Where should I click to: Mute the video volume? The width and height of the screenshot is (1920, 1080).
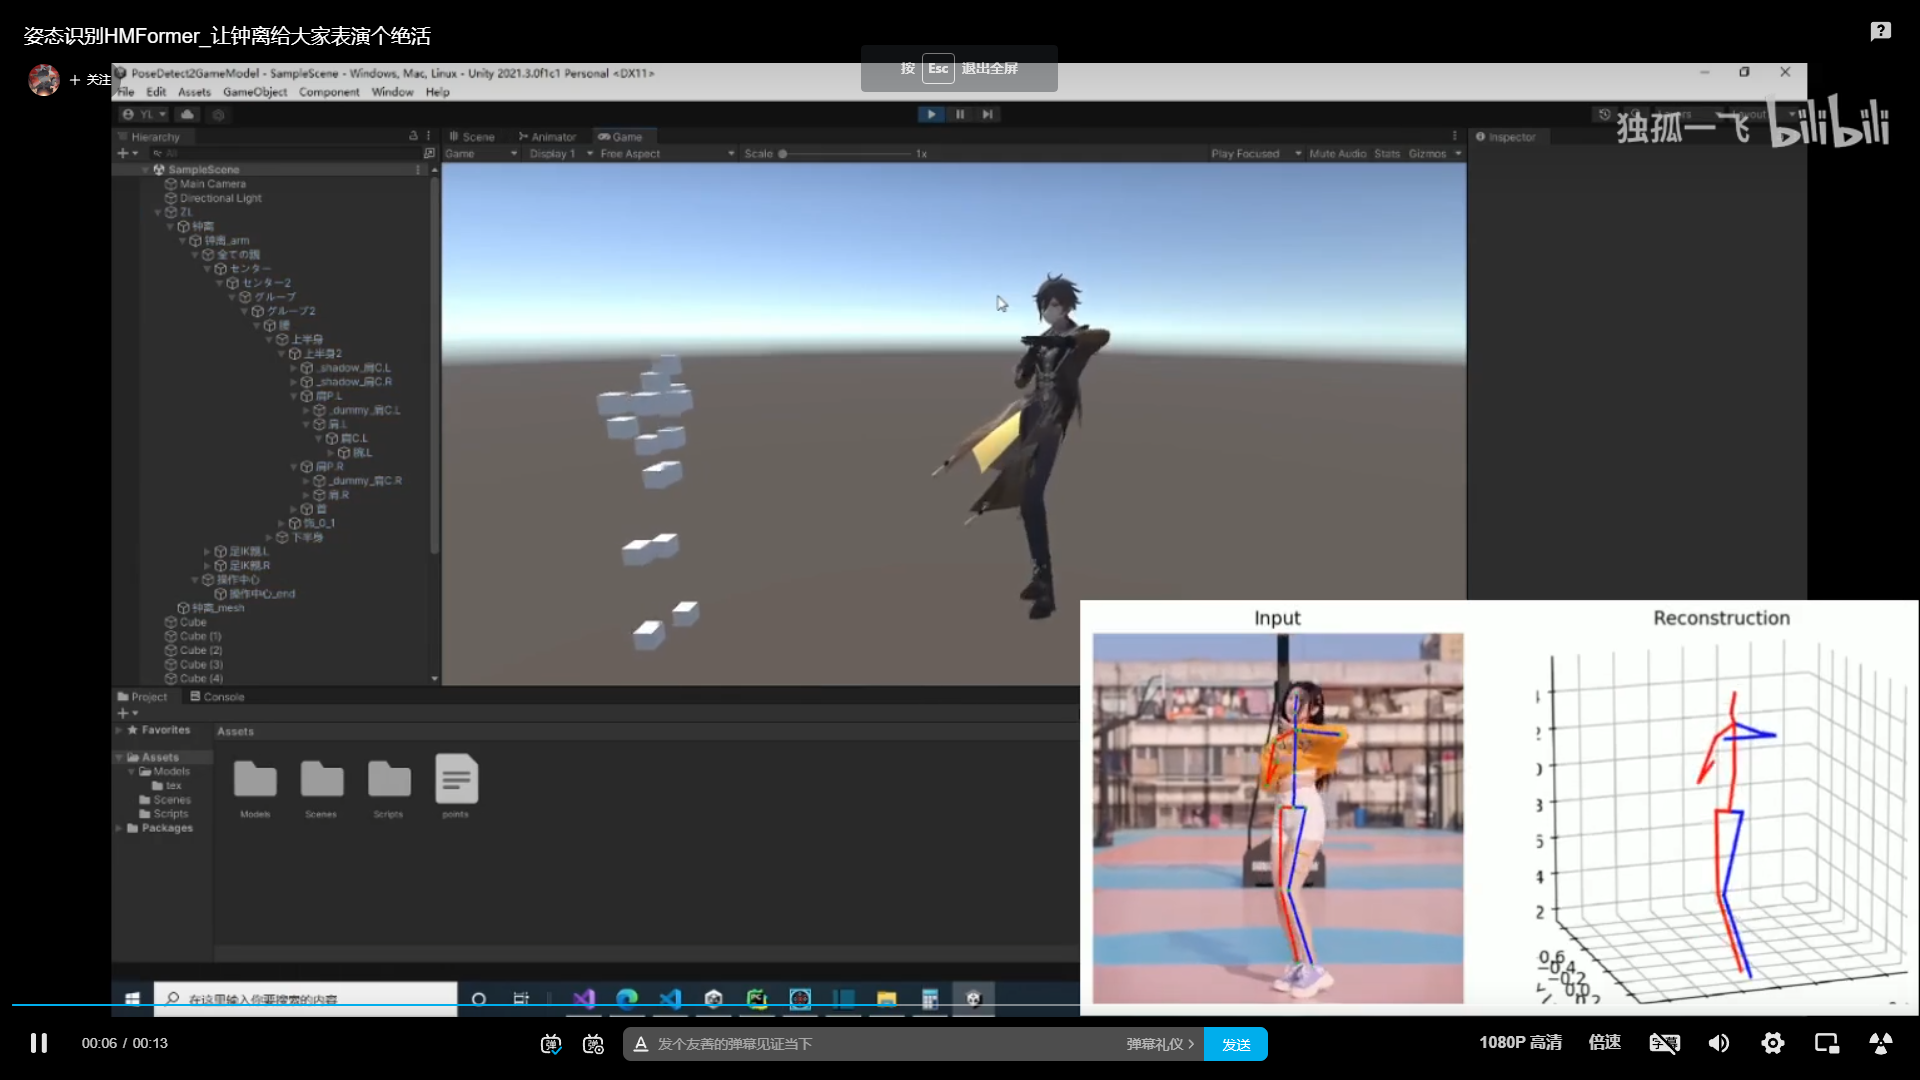[x=1719, y=1043]
